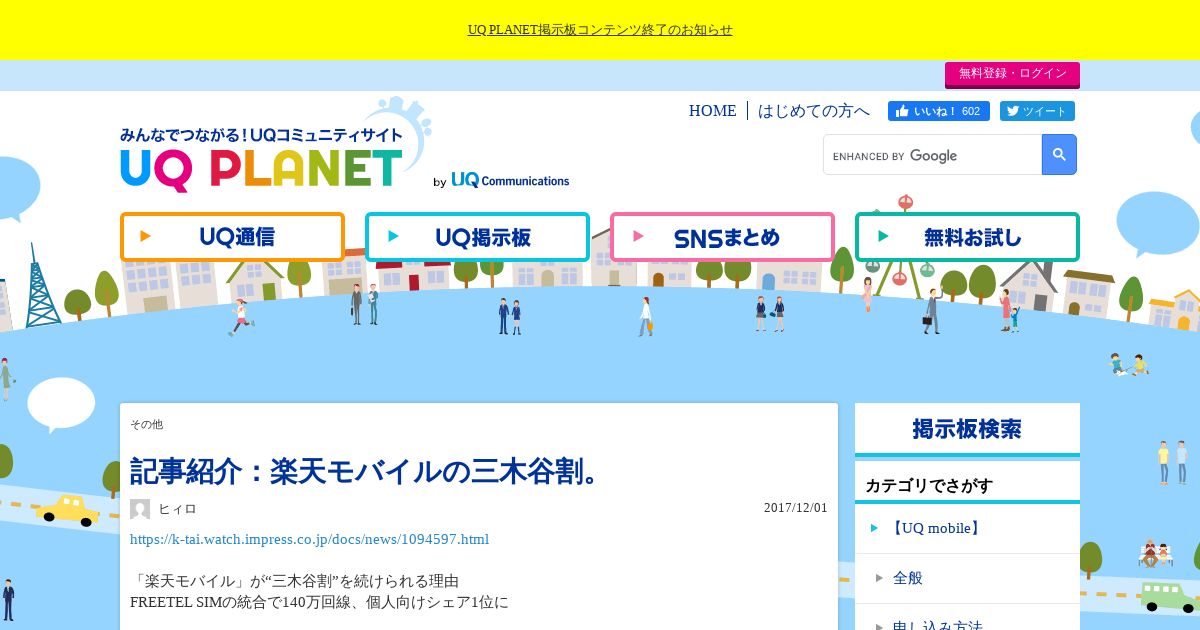Click the 掲示板検索 sidebar heading

coord(967,429)
